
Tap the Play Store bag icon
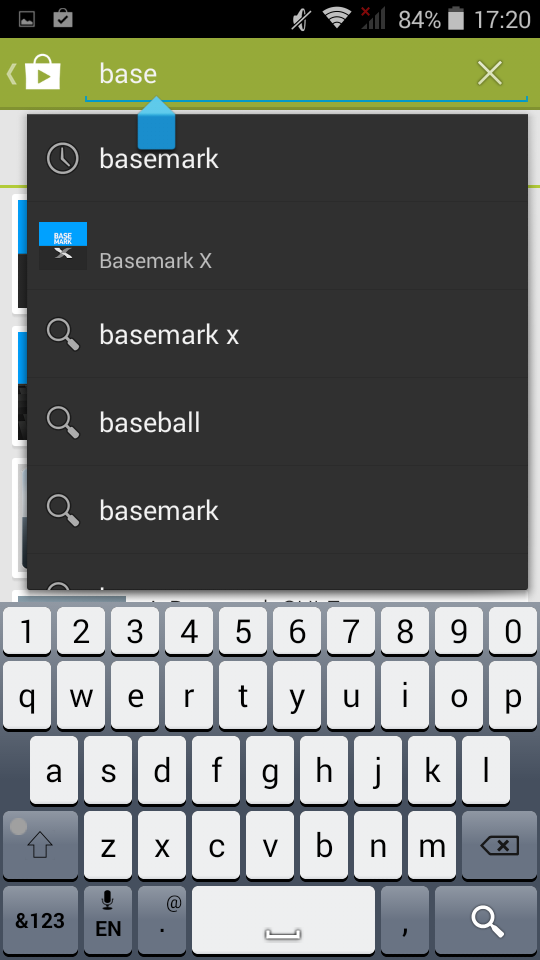click(x=42, y=73)
